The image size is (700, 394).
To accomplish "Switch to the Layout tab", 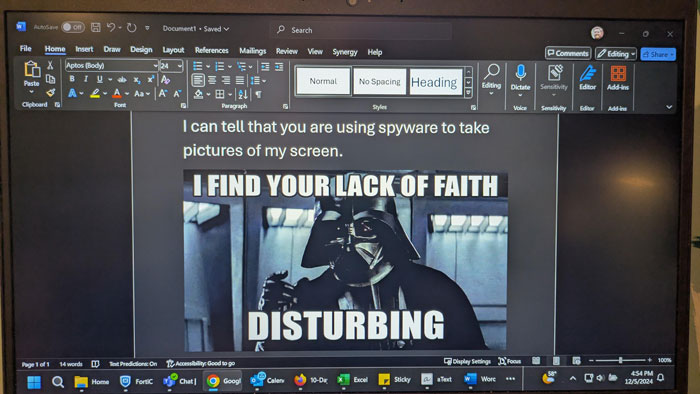I will tap(173, 50).
